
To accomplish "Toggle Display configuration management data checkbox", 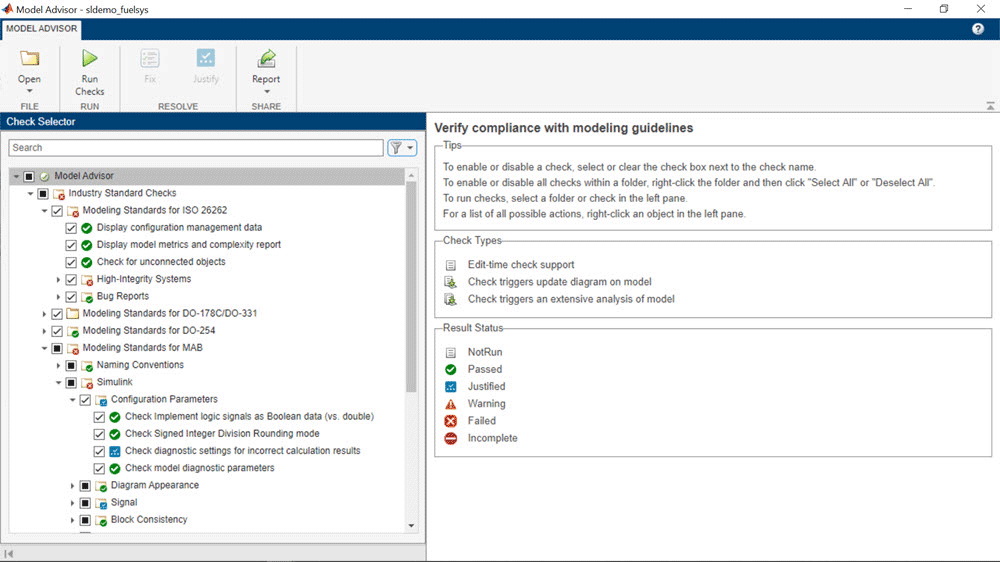I will pyautogui.click(x=71, y=227).
